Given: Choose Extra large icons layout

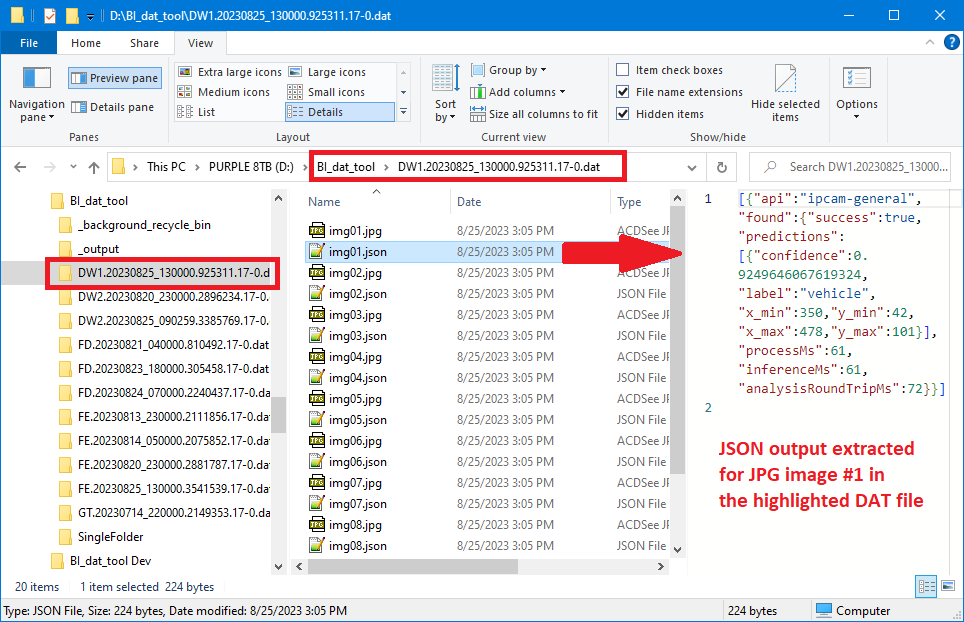Looking at the screenshot, I should [x=229, y=72].
